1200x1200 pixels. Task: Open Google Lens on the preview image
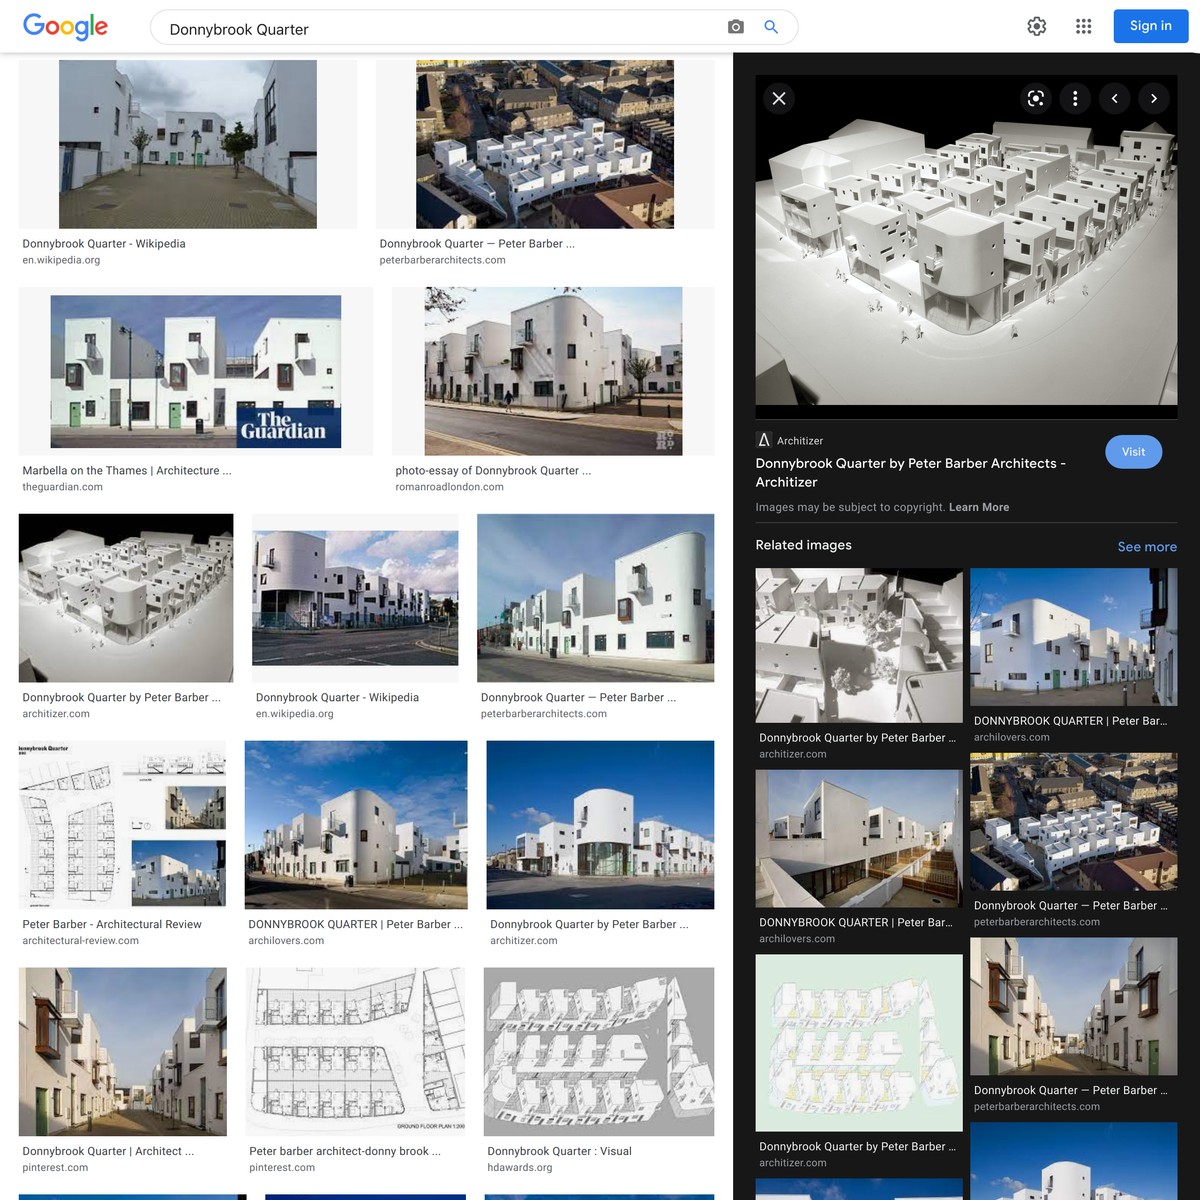[x=1035, y=98]
